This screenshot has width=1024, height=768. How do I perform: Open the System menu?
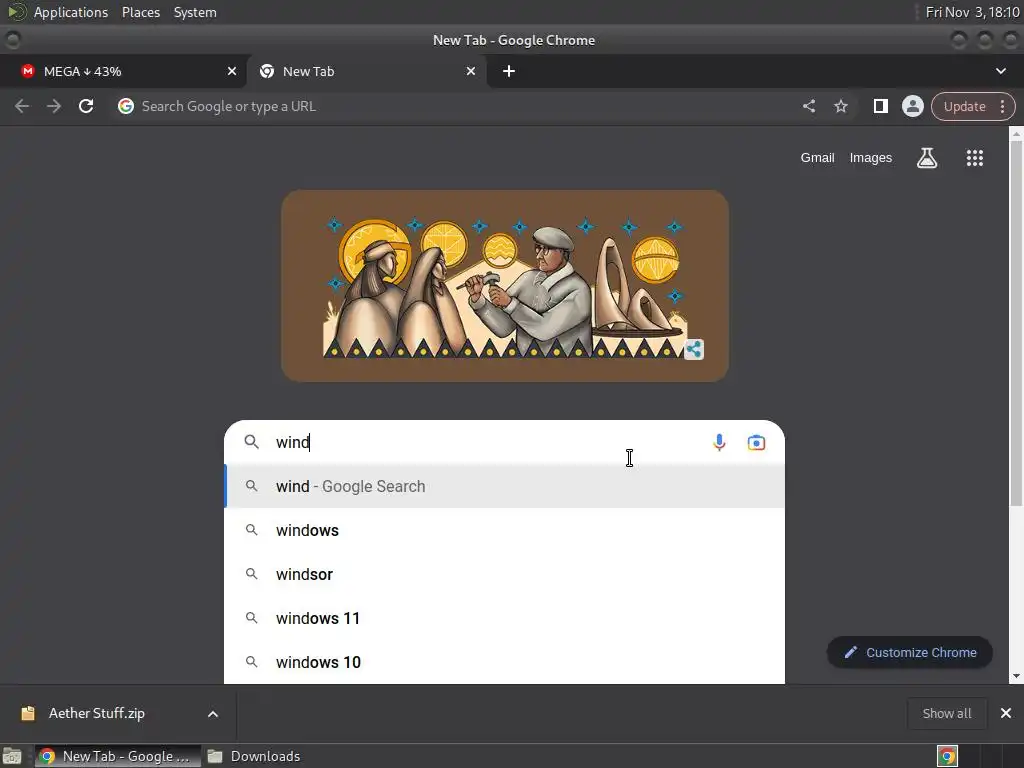click(195, 12)
